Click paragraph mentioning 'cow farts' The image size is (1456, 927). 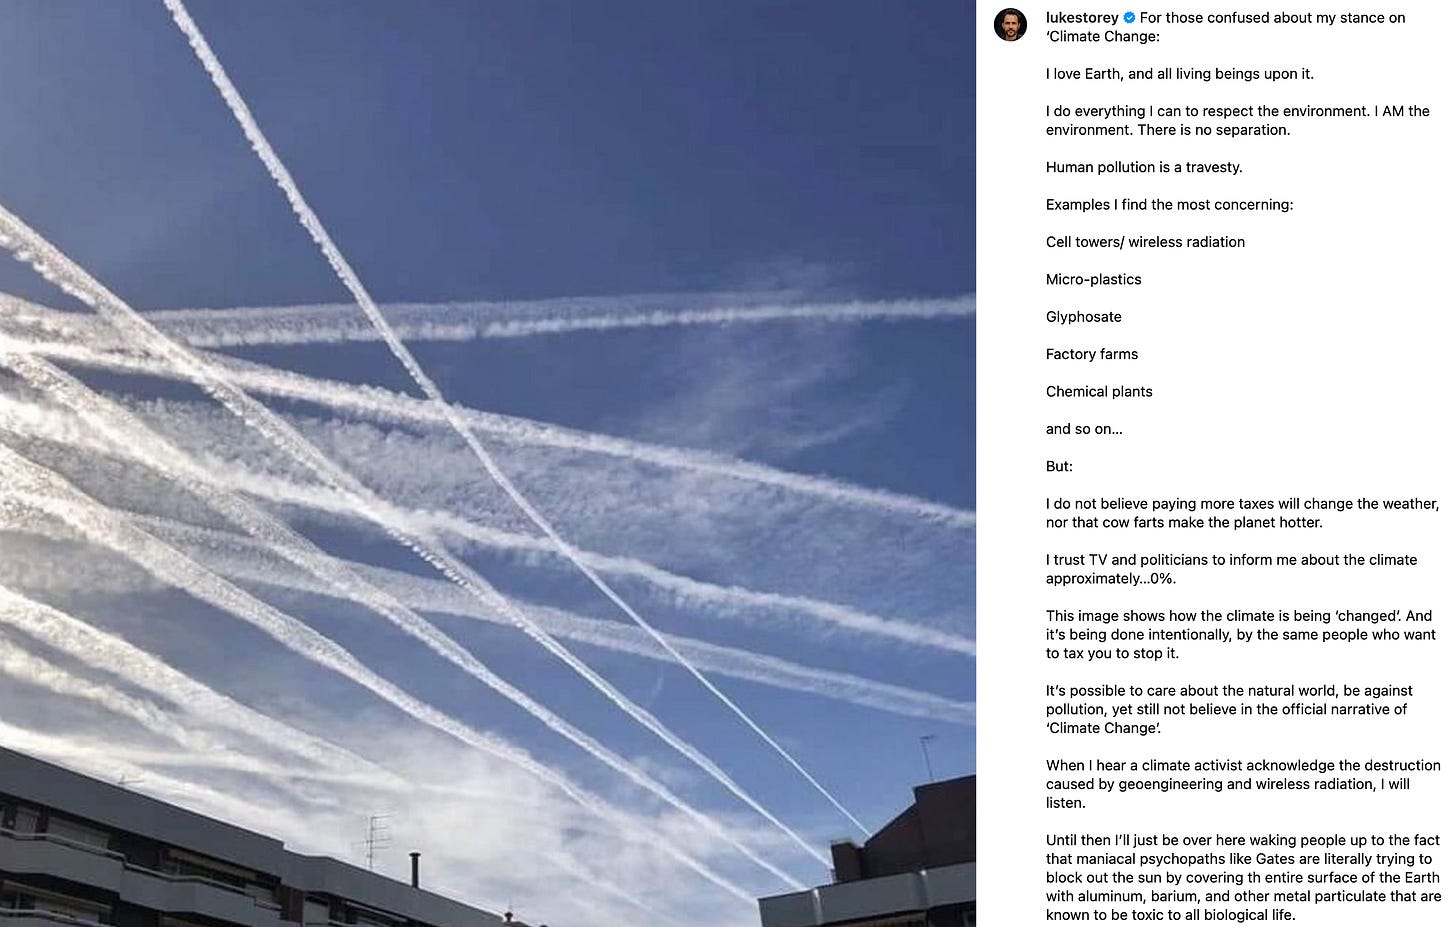pos(1242,513)
